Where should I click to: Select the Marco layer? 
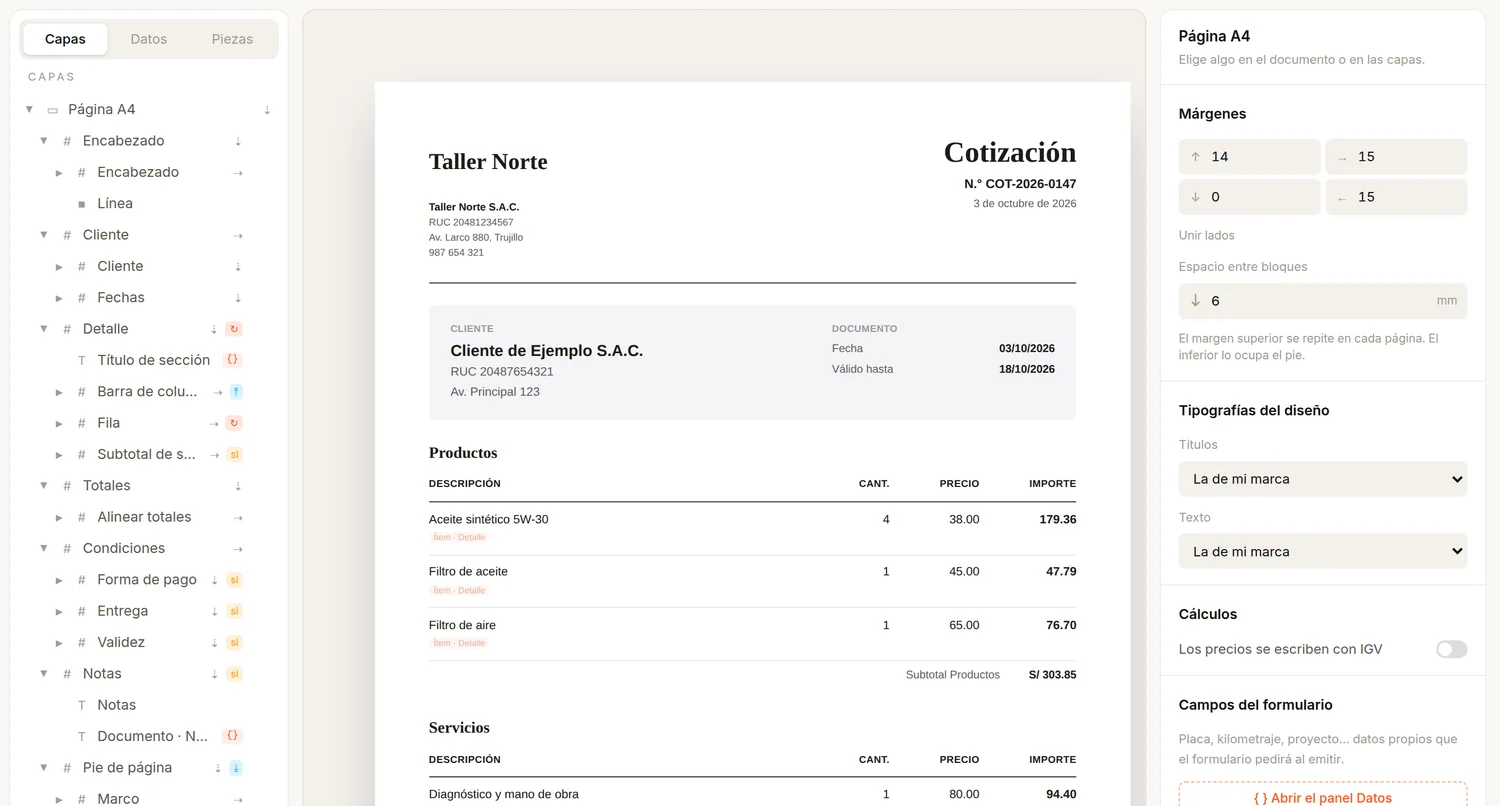pyautogui.click(x=118, y=799)
